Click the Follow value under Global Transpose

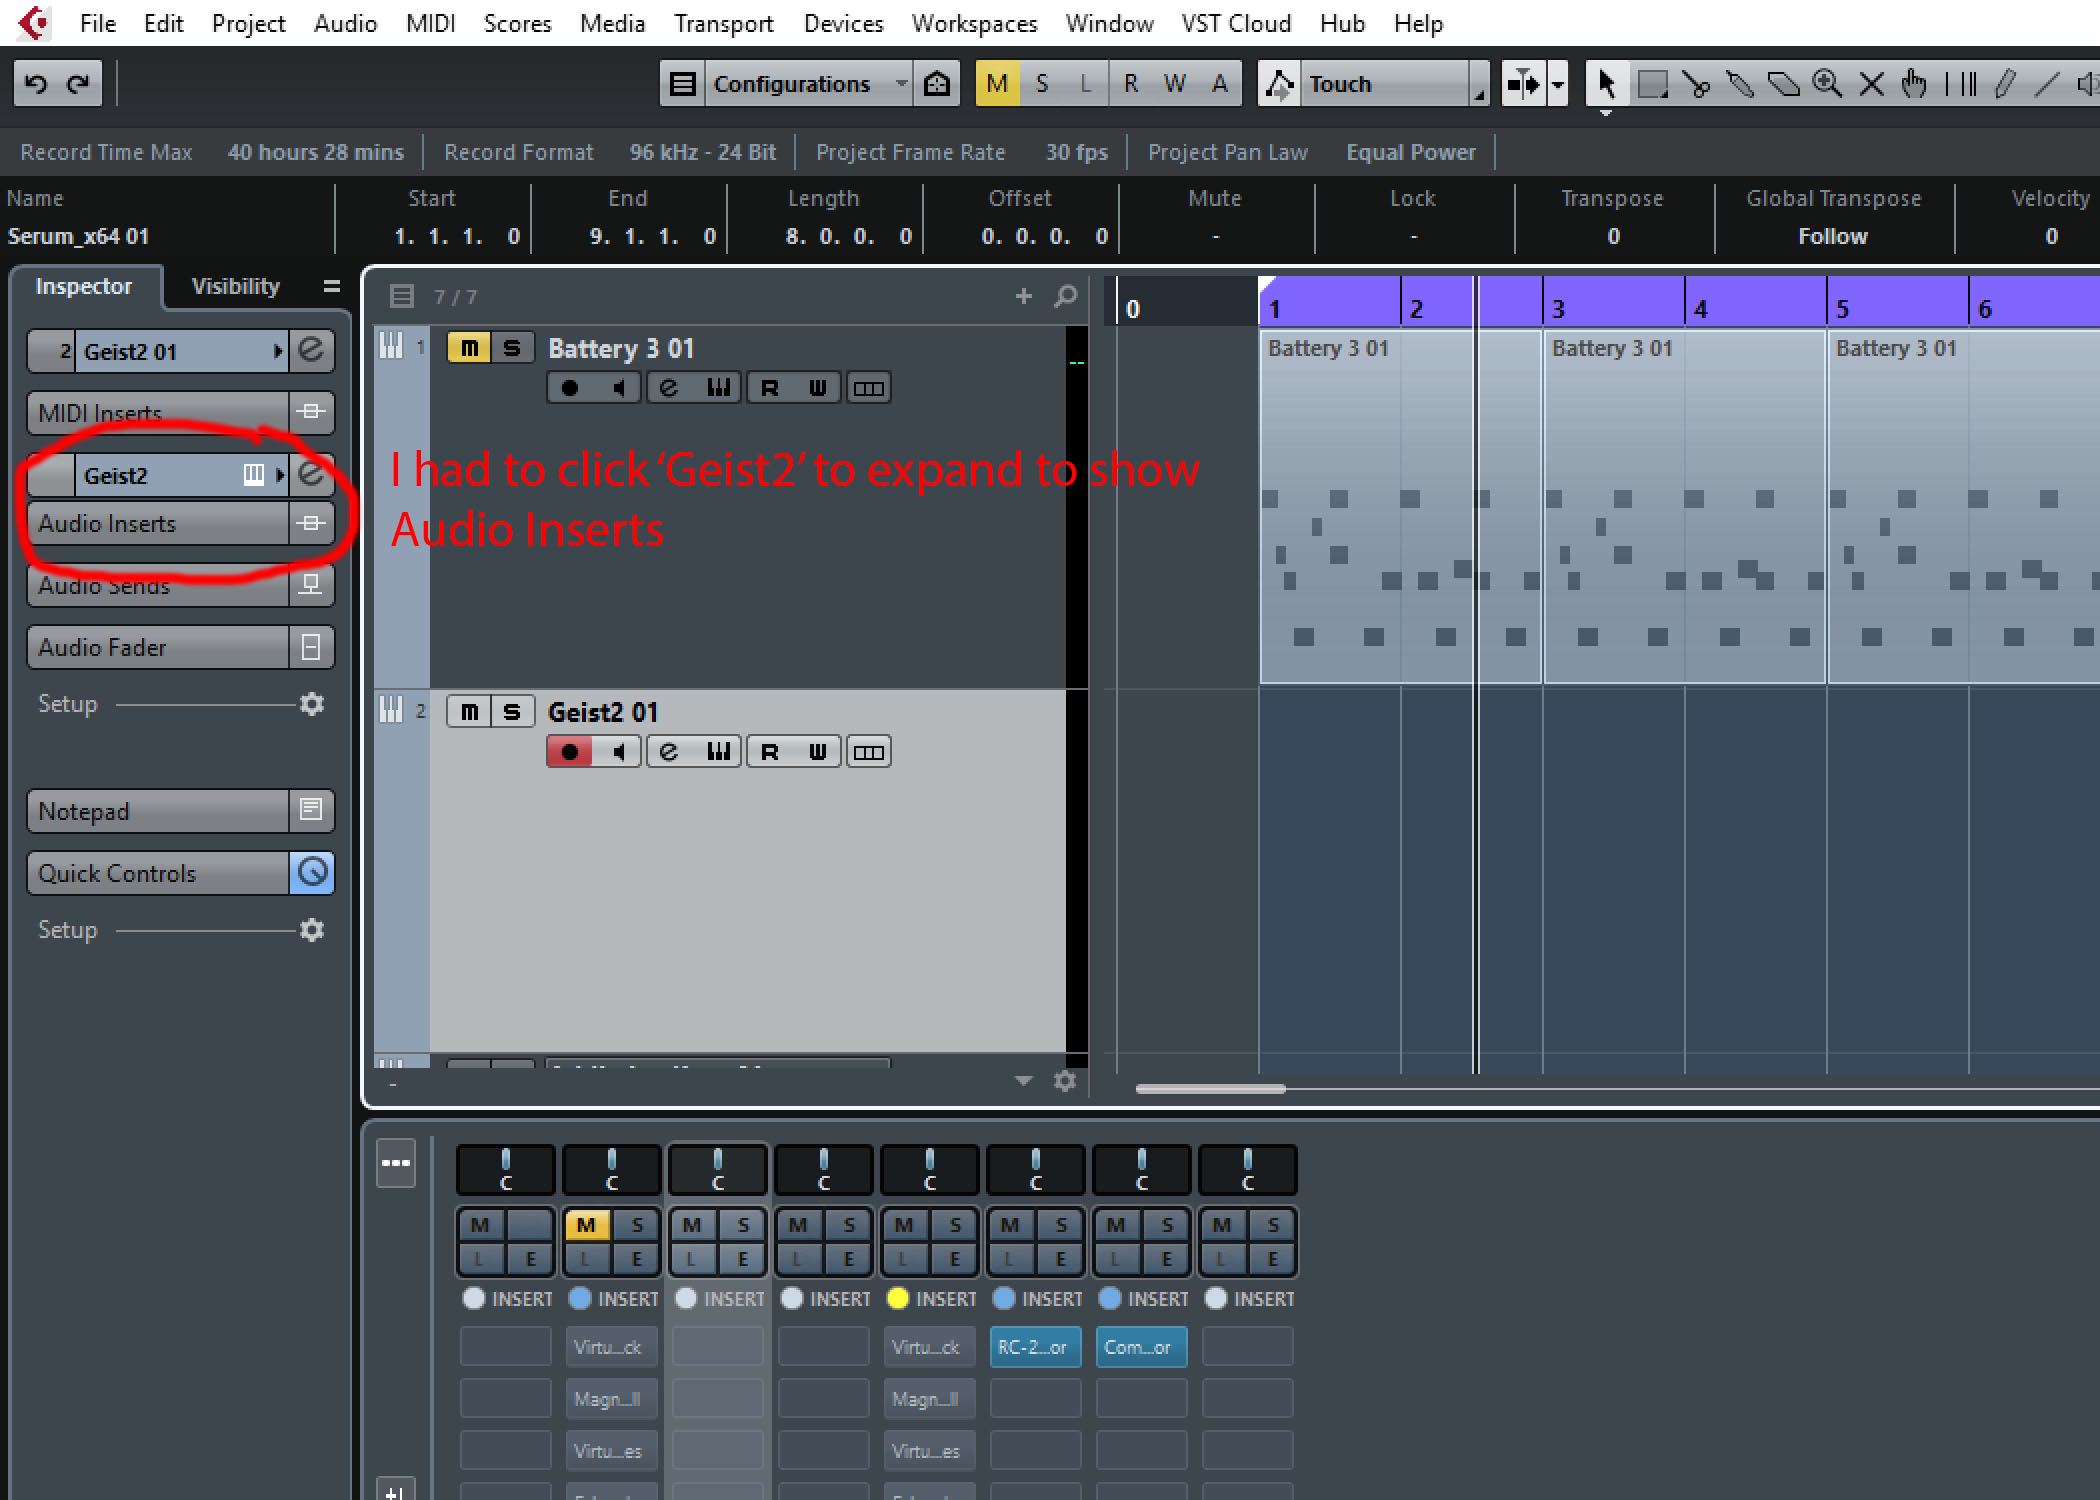point(1833,236)
